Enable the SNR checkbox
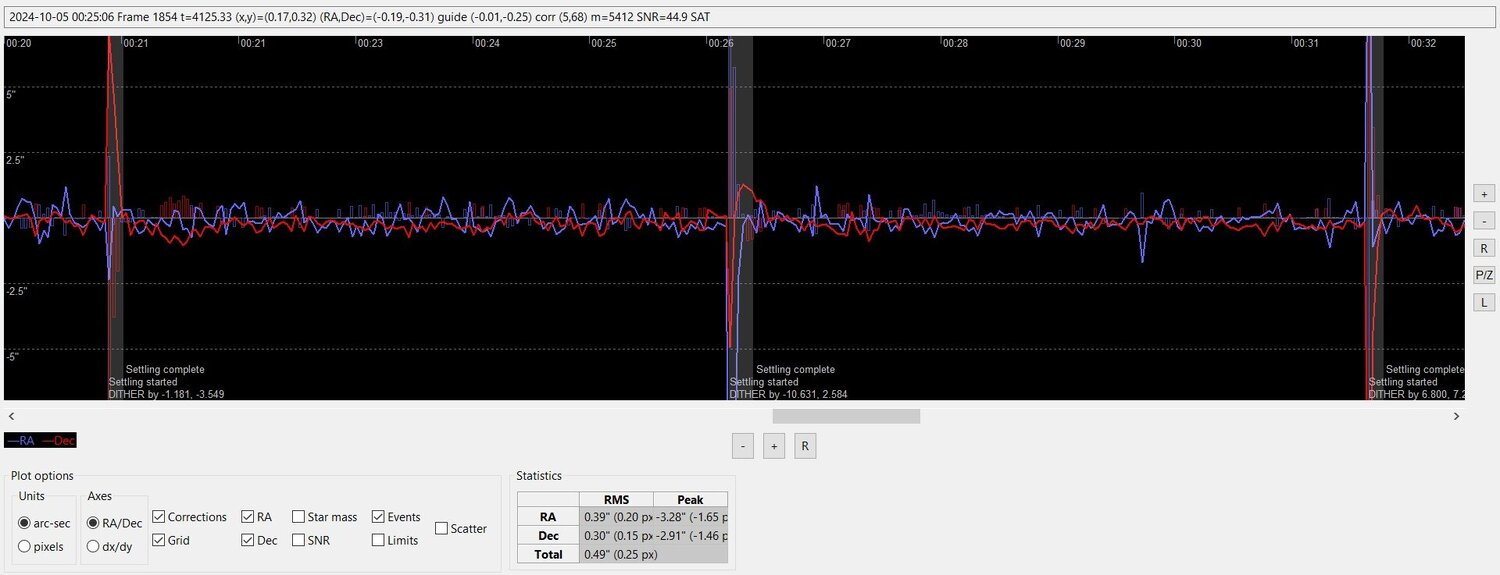Screen dimensions: 1500x575 [311, 540]
